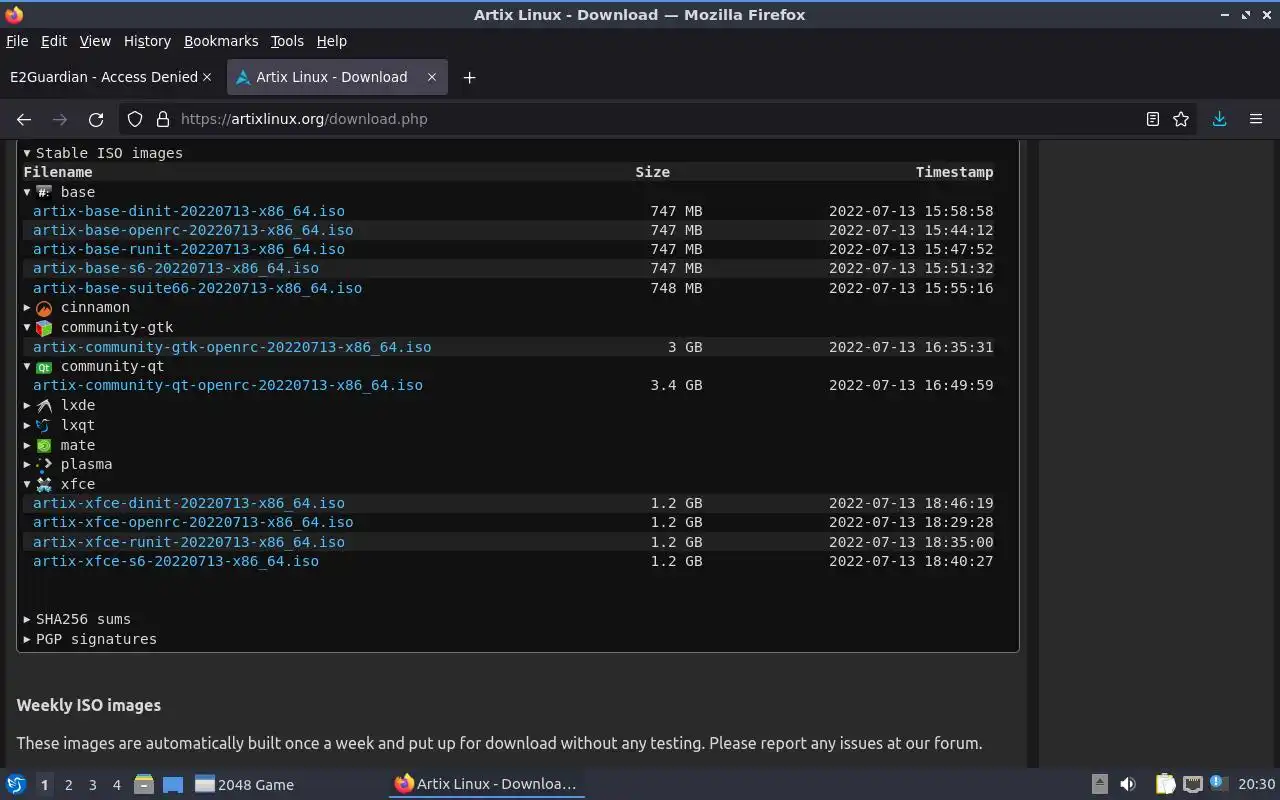Open the Edit menu

54,41
